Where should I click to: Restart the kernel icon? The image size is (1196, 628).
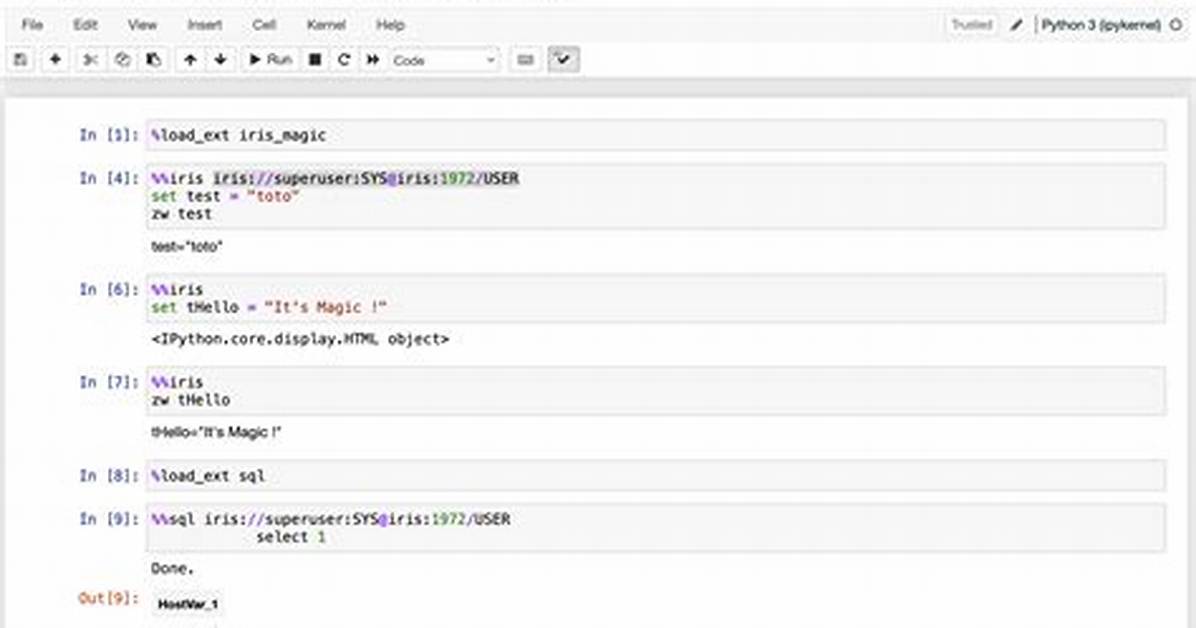(344, 60)
